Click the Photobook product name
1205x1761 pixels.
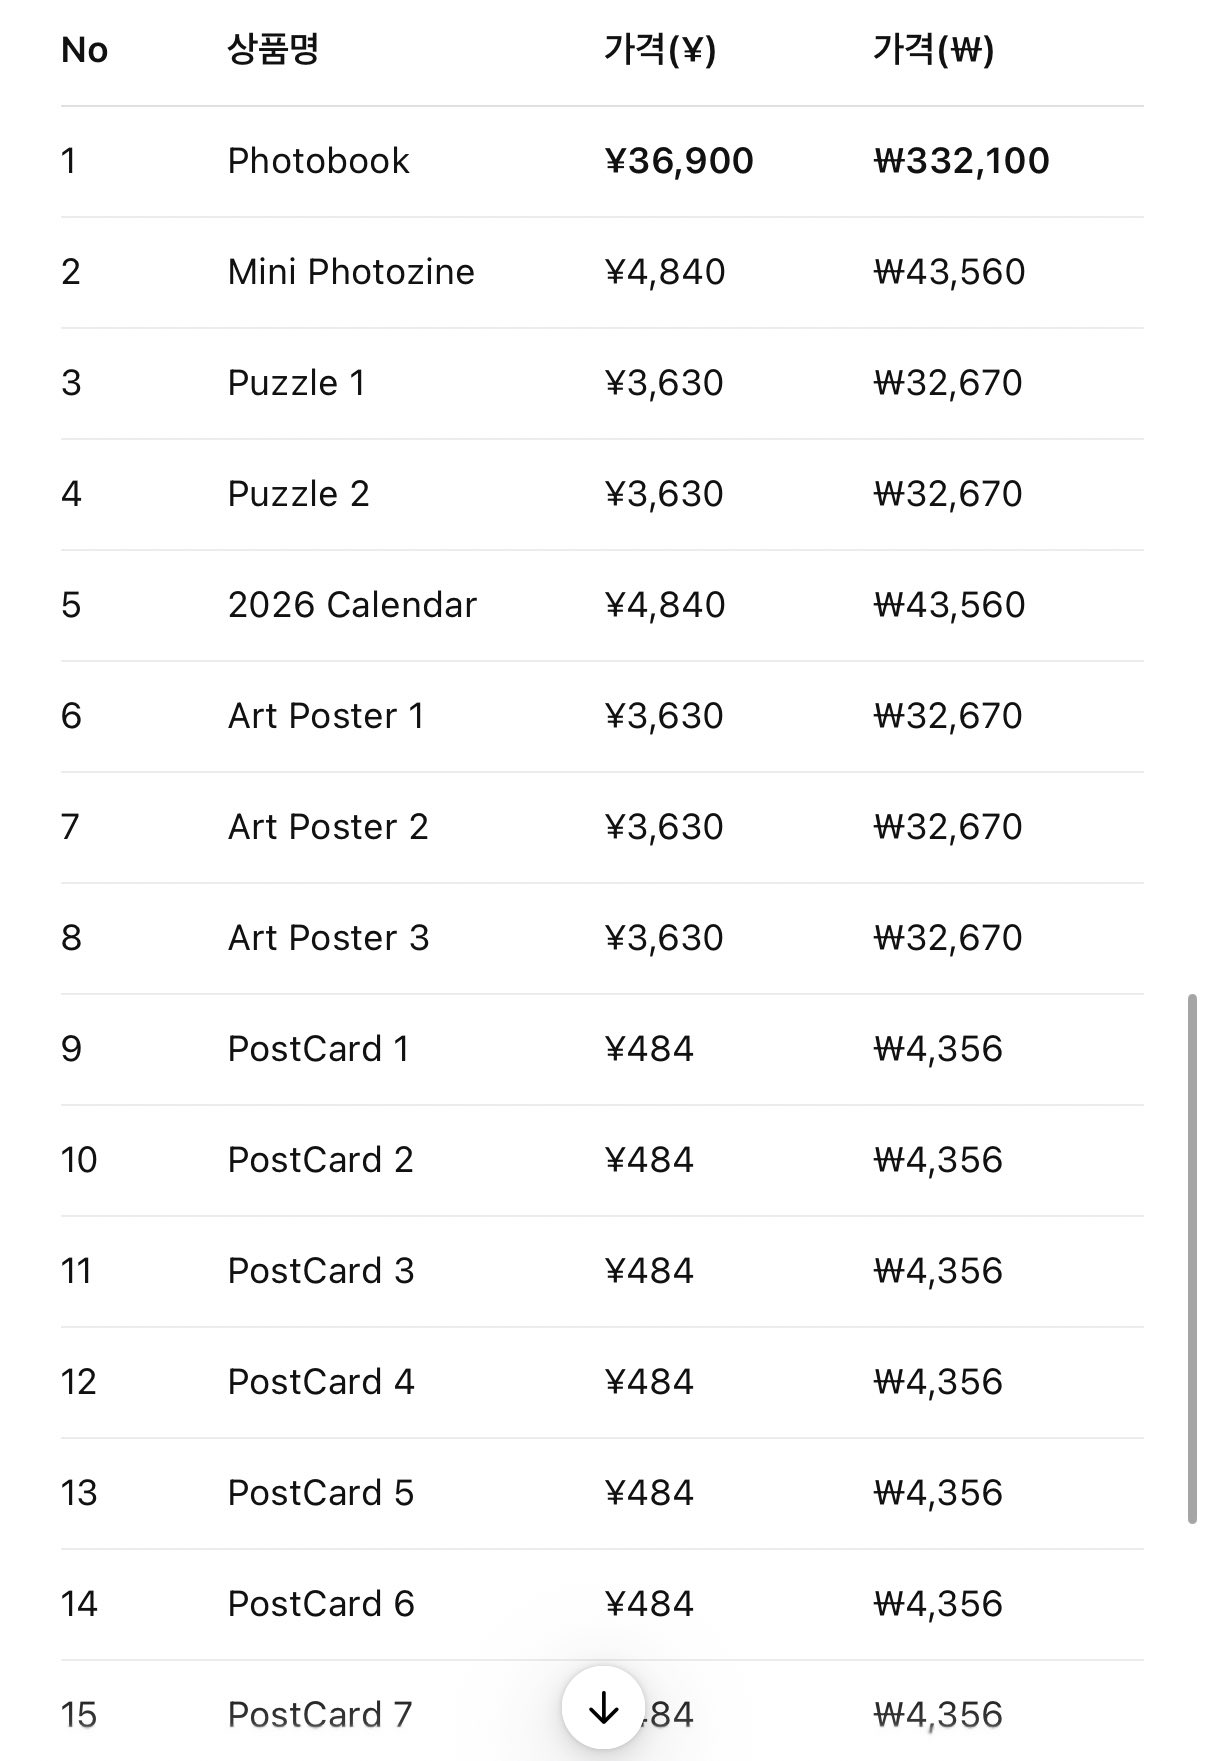pyautogui.click(x=318, y=161)
